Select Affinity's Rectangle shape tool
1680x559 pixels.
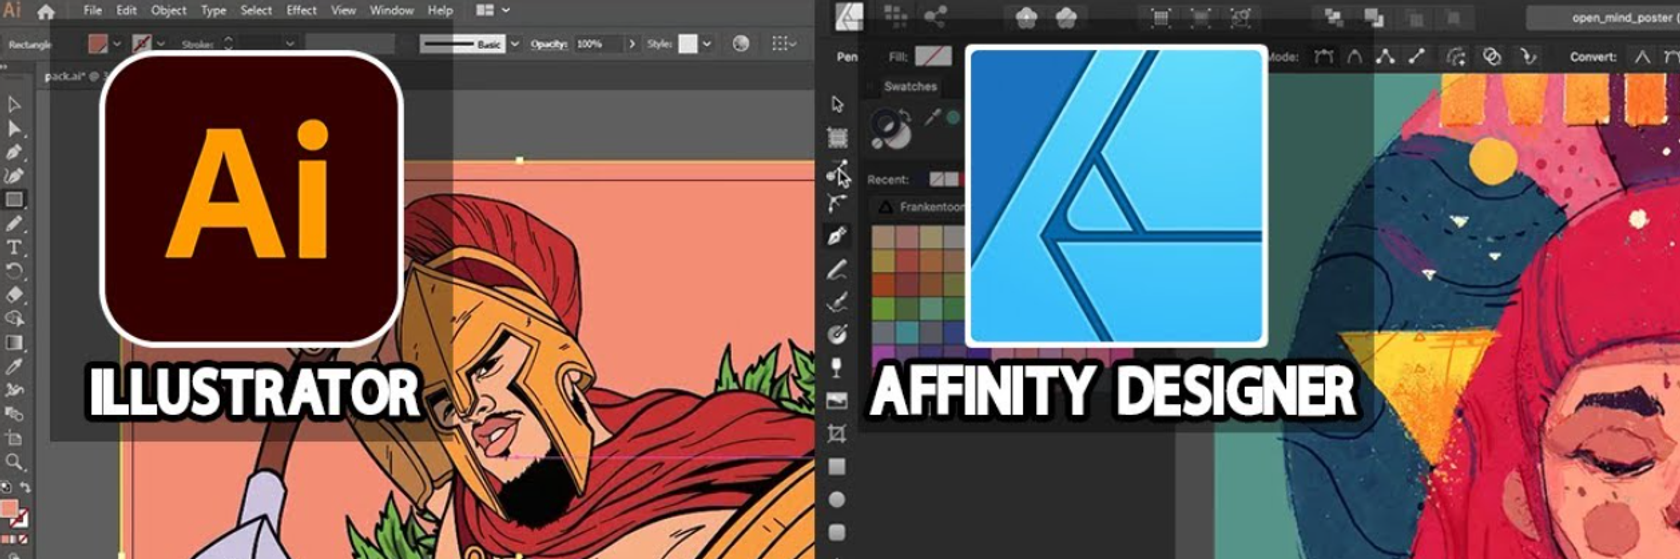[x=837, y=466]
